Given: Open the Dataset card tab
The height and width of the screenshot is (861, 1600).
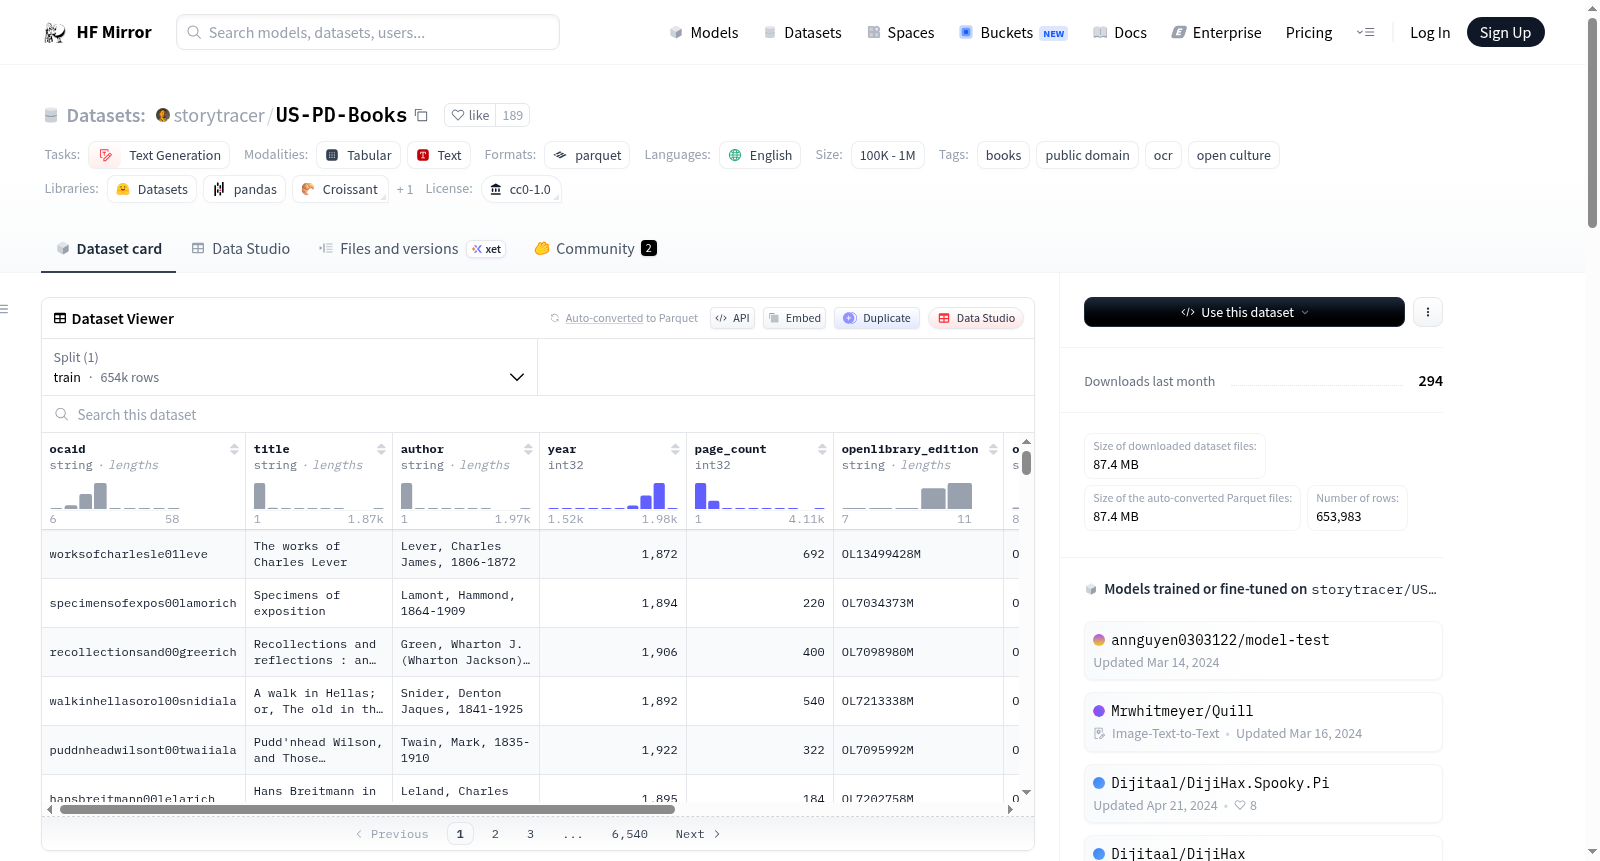Looking at the screenshot, I should pyautogui.click(x=108, y=249).
